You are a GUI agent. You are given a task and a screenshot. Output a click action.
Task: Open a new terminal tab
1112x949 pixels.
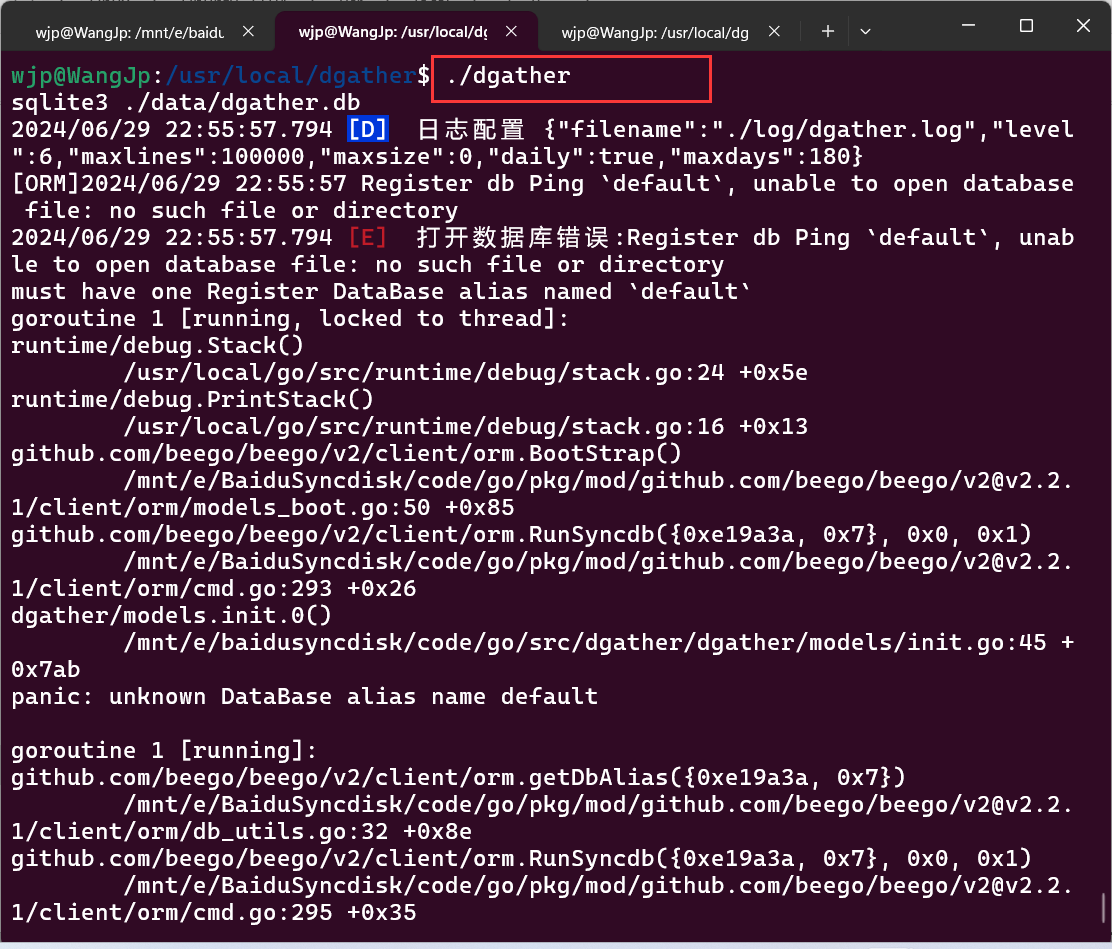827,32
